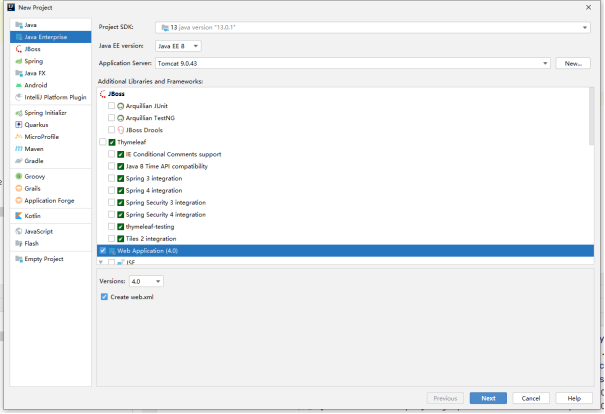Choose the Maven icon
The height and width of the screenshot is (414, 605).
19,149
